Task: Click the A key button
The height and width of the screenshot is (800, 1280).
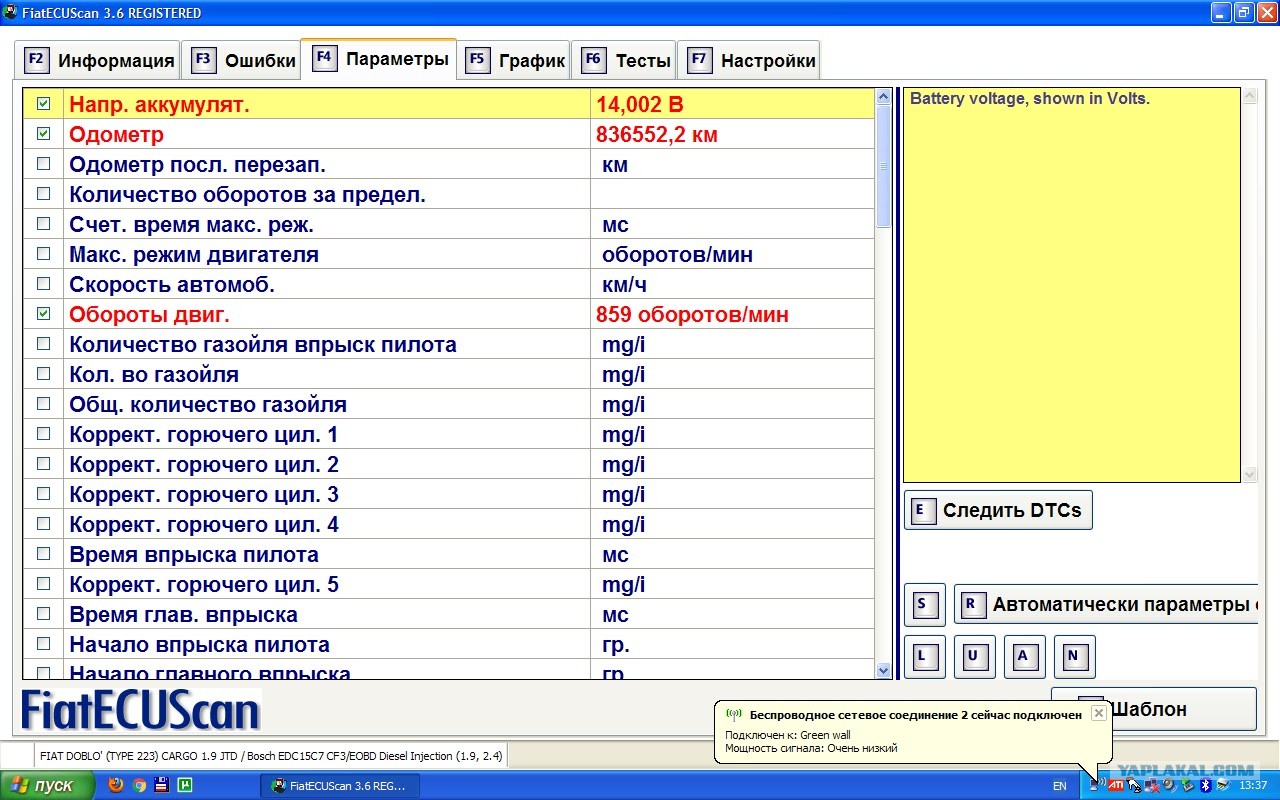Action: click(1025, 657)
